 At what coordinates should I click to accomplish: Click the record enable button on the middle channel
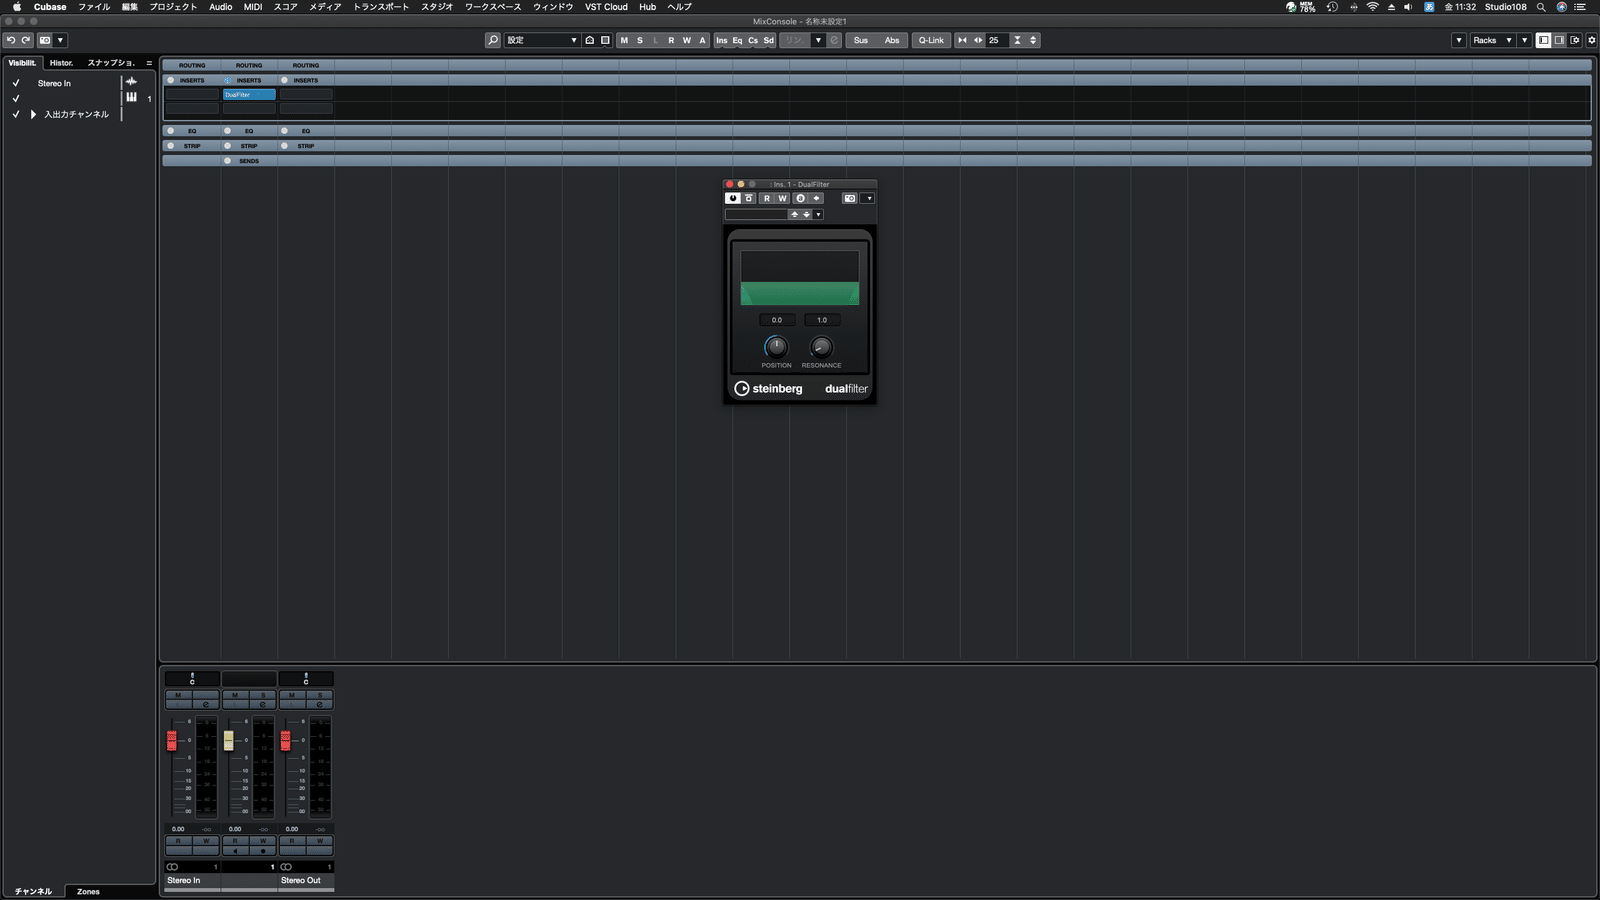pyautogui.click(x=263, y=851)
